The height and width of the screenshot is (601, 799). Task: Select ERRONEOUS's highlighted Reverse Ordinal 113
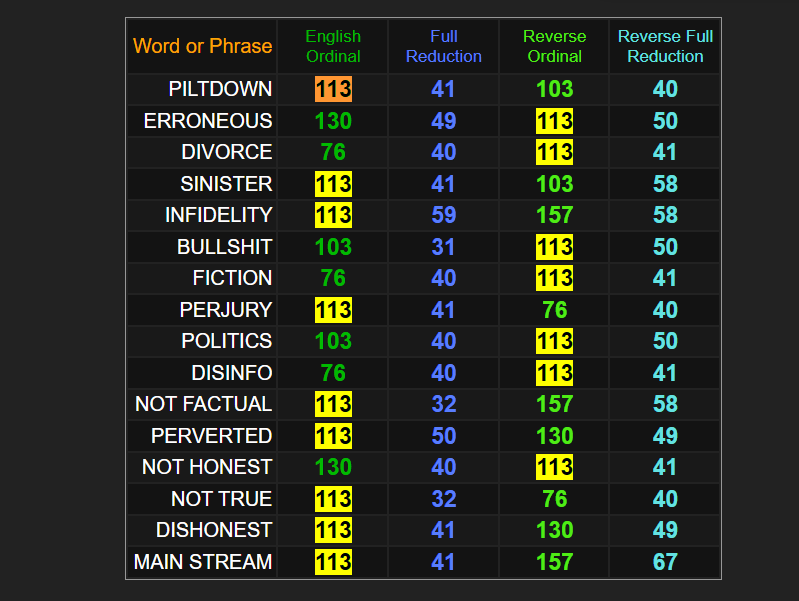[554, 121]
